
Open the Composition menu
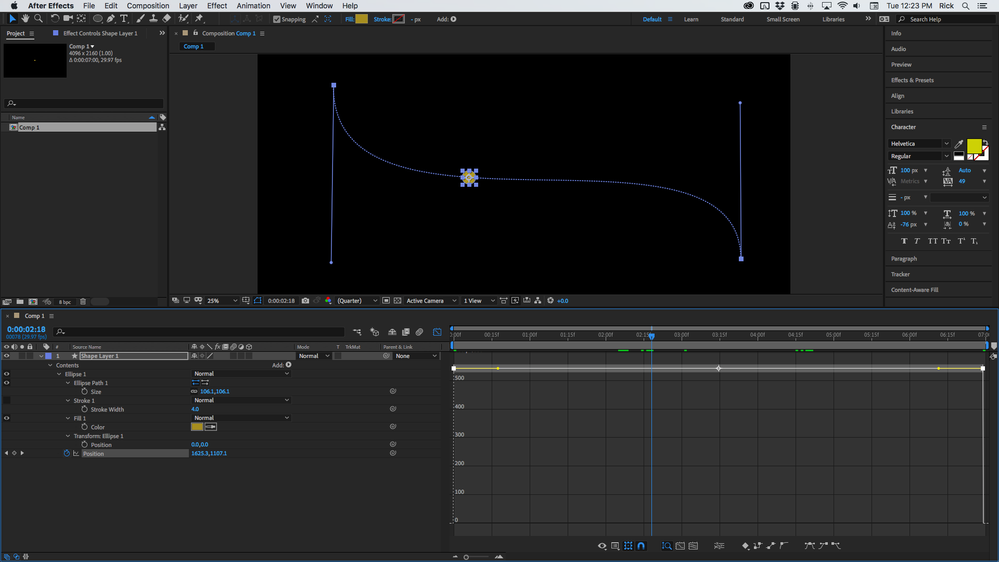point(148,6)
